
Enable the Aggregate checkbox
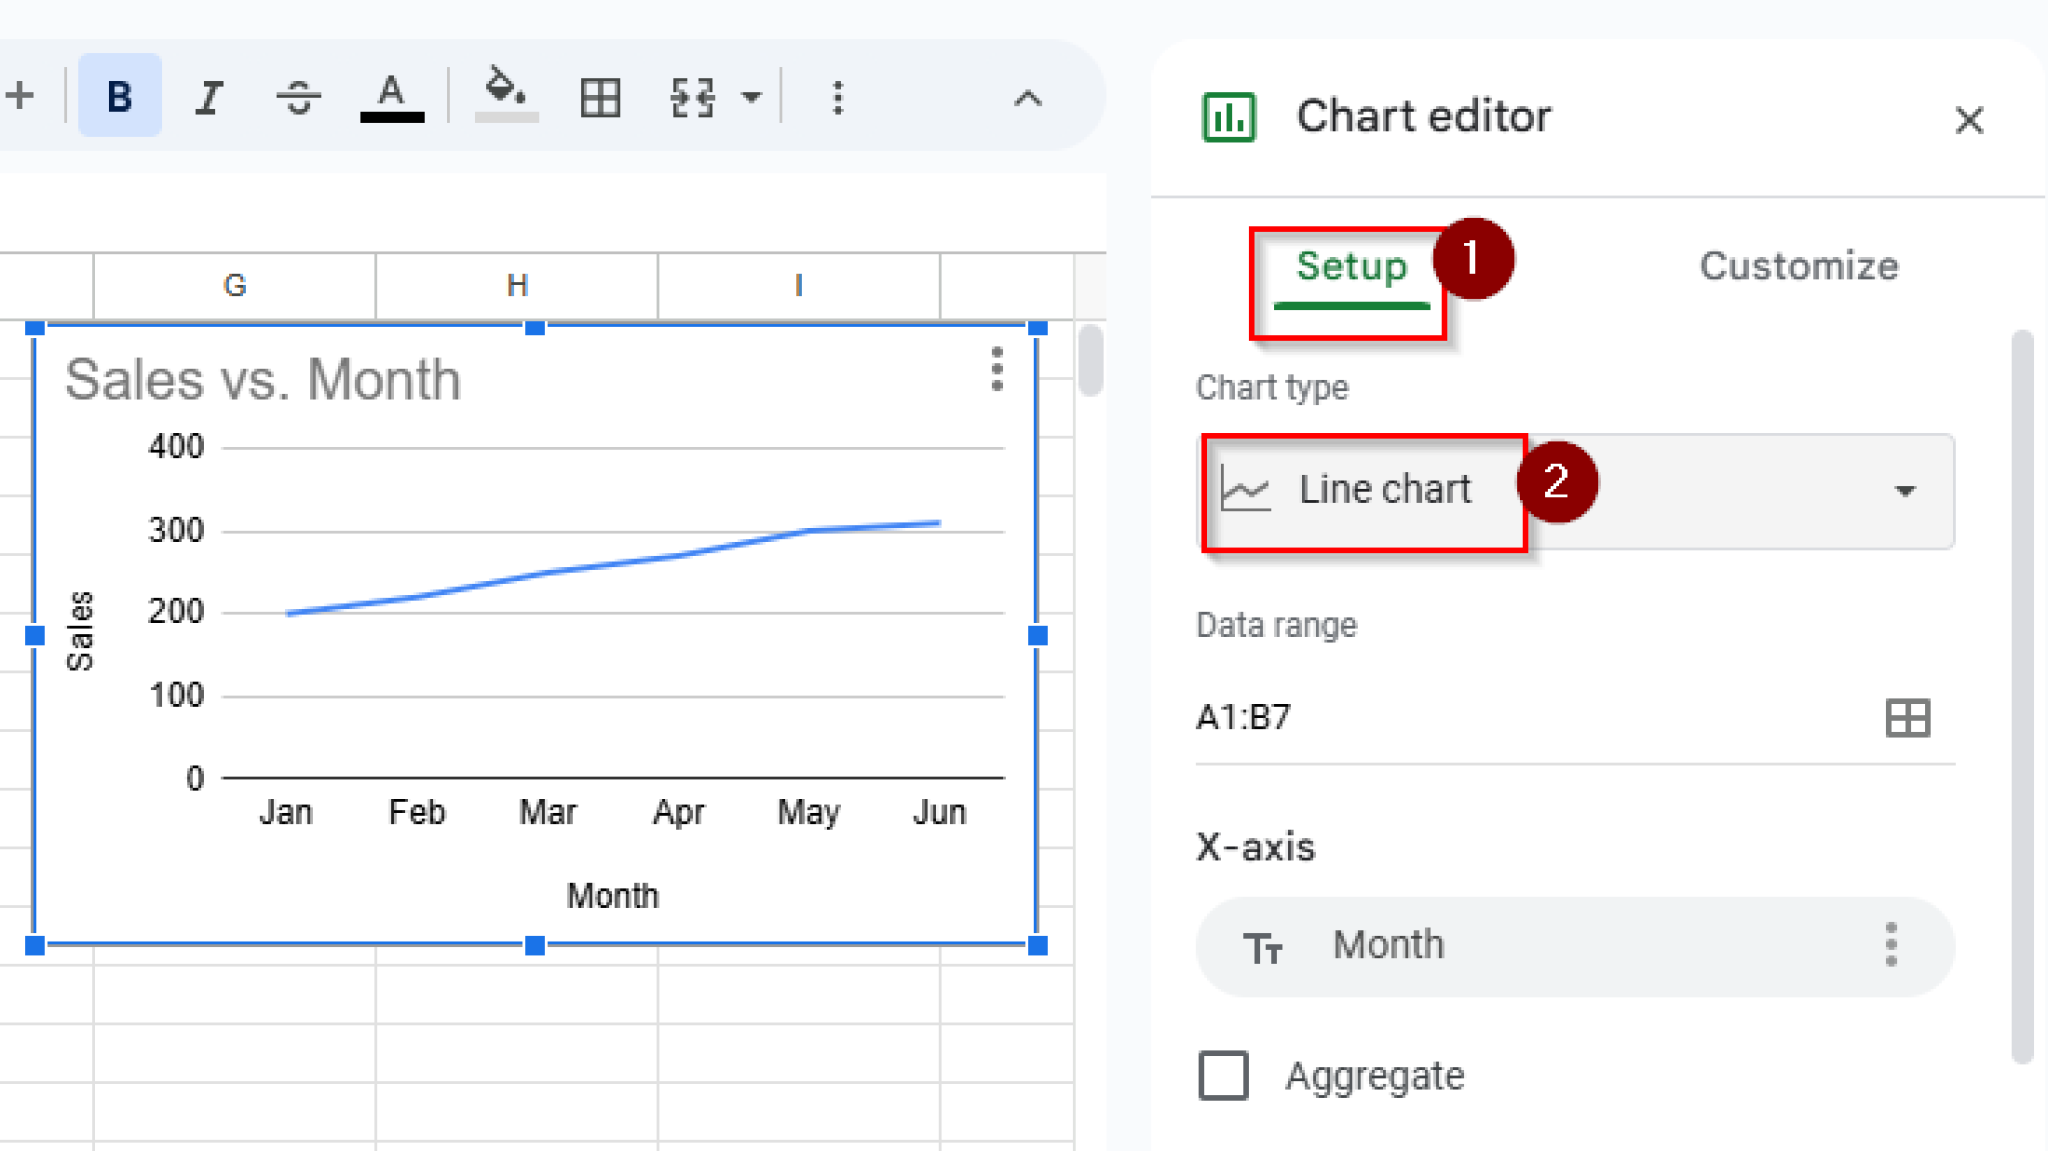tap(1223, 1075)
